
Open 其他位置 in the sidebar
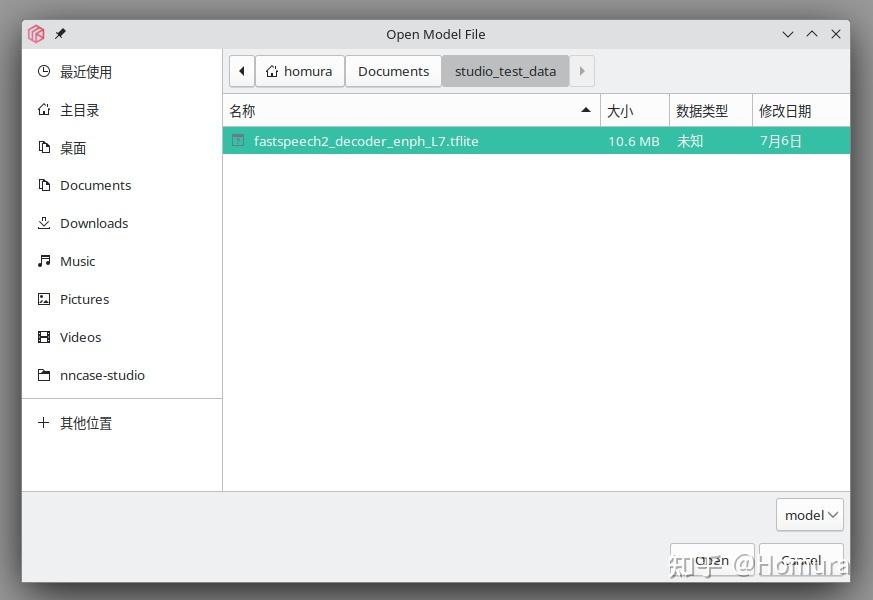[85, 423]
